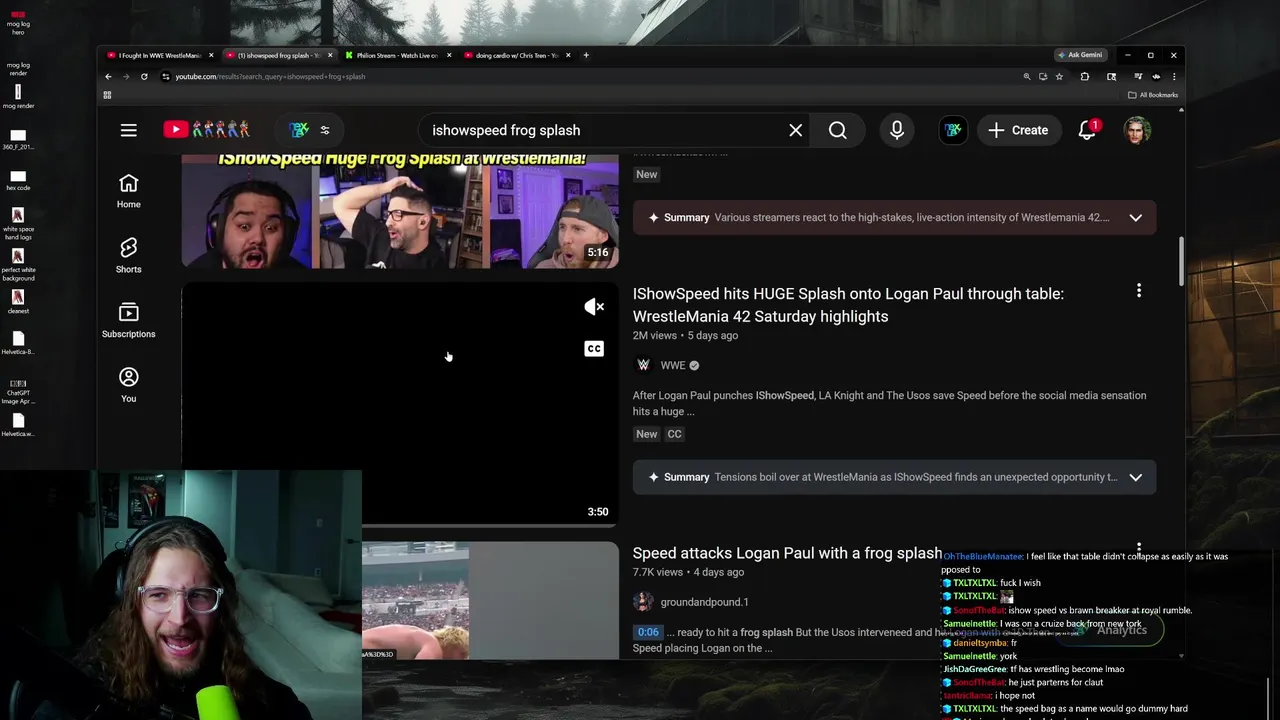This screenshot has width=1280, height=720.
Task: Open more options for Speed attacks Logan Paul video
Action: tap(1138, 549)
